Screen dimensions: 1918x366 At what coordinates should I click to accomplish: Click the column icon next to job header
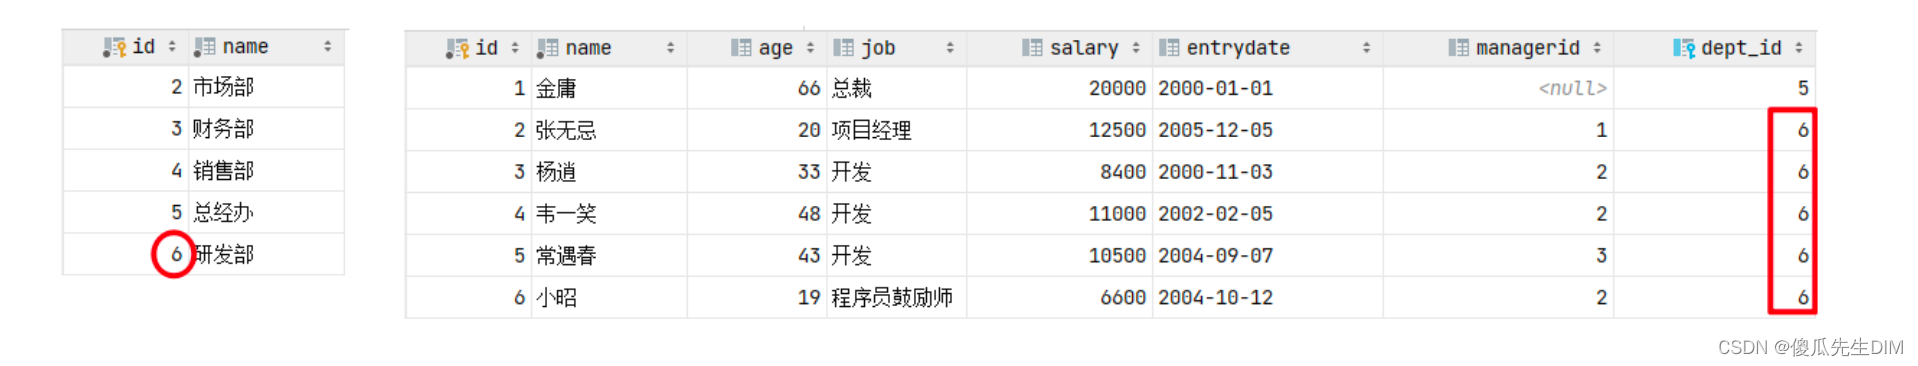tap(844, 48)
